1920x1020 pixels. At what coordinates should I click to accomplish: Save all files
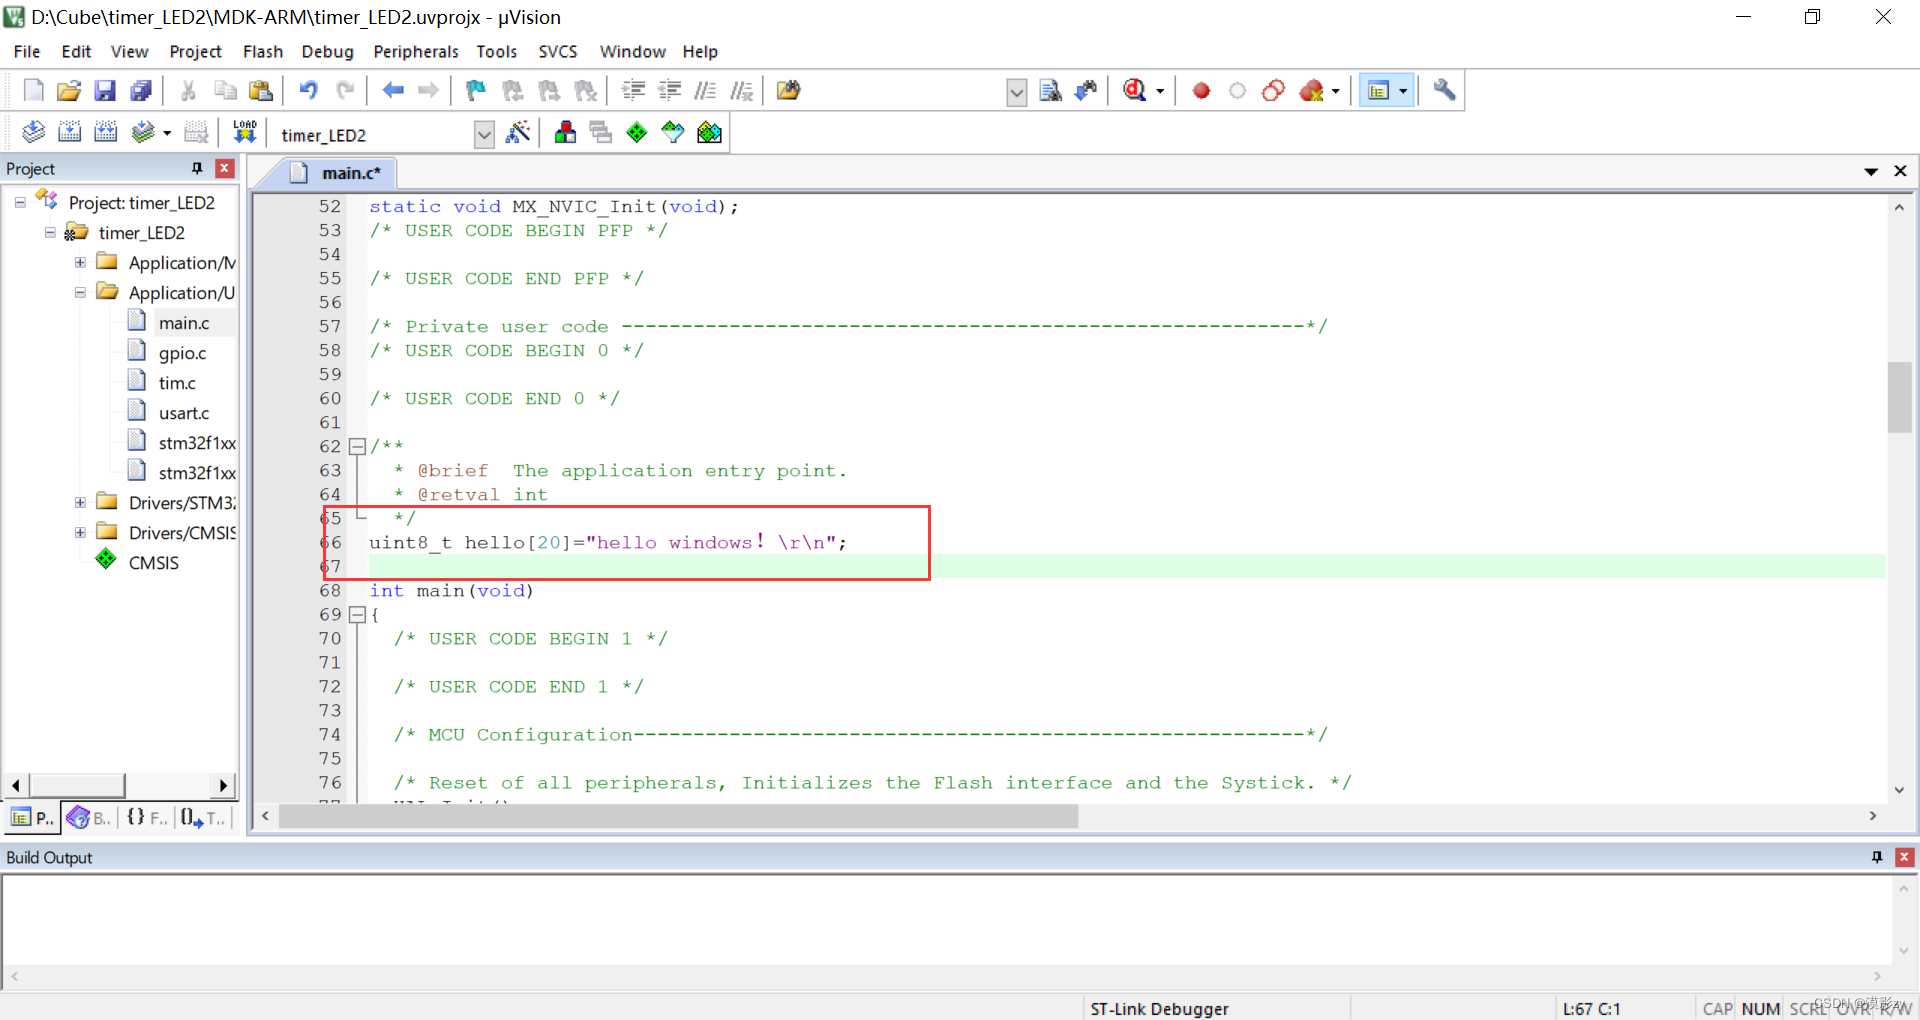click(x=141, y=91)
